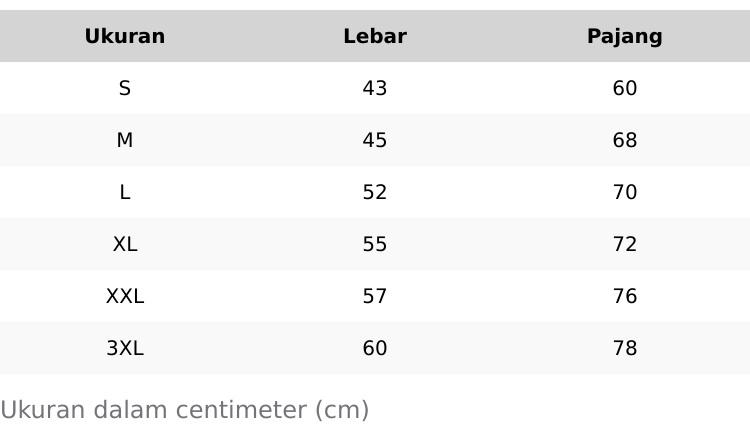Click Lebar value 55 for size XL

pyautogui.click(x=375, y=244)
